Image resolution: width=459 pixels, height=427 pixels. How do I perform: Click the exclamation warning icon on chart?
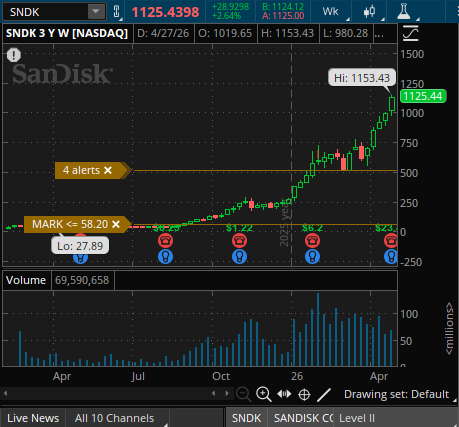14,55
